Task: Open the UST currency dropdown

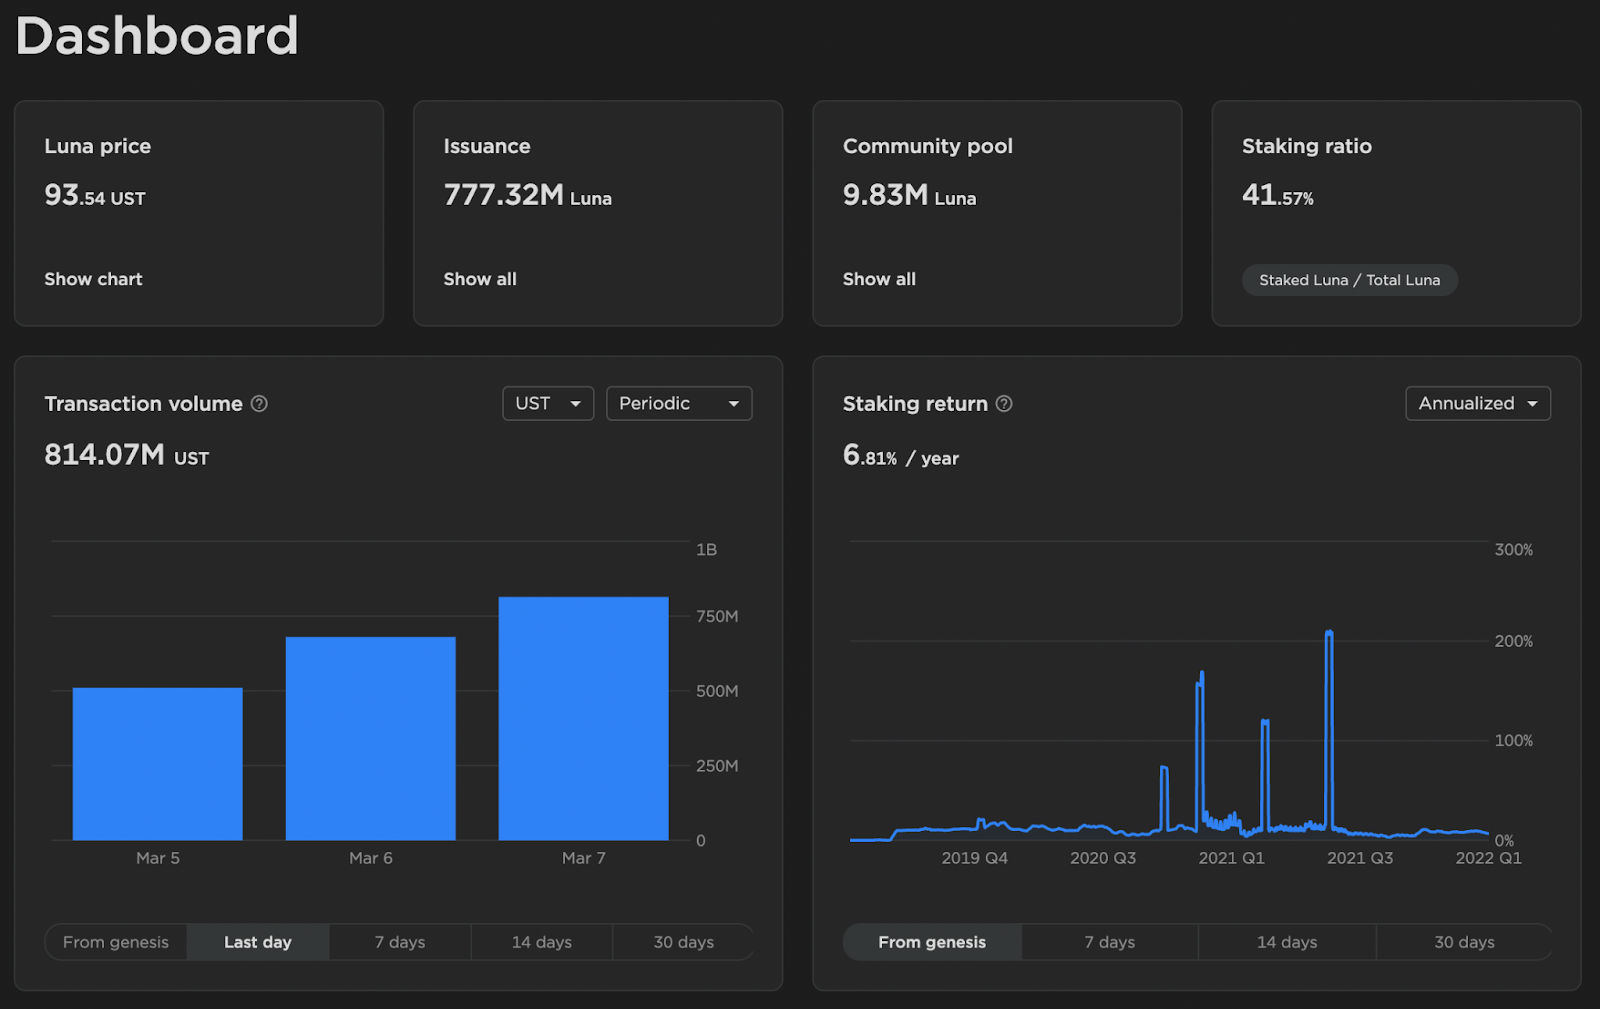Action: [547, 404]
